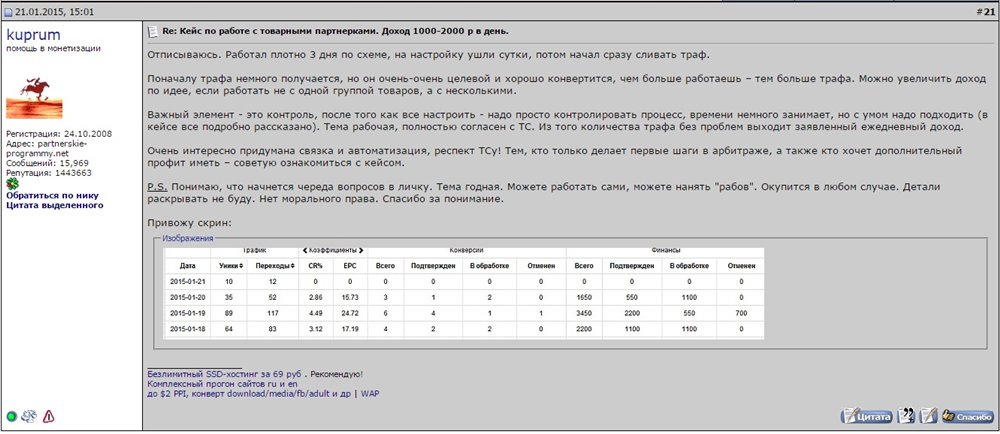1000x434 pixels.
Task: Click the 2015-01-18 date cell
Action: (188, 329)
